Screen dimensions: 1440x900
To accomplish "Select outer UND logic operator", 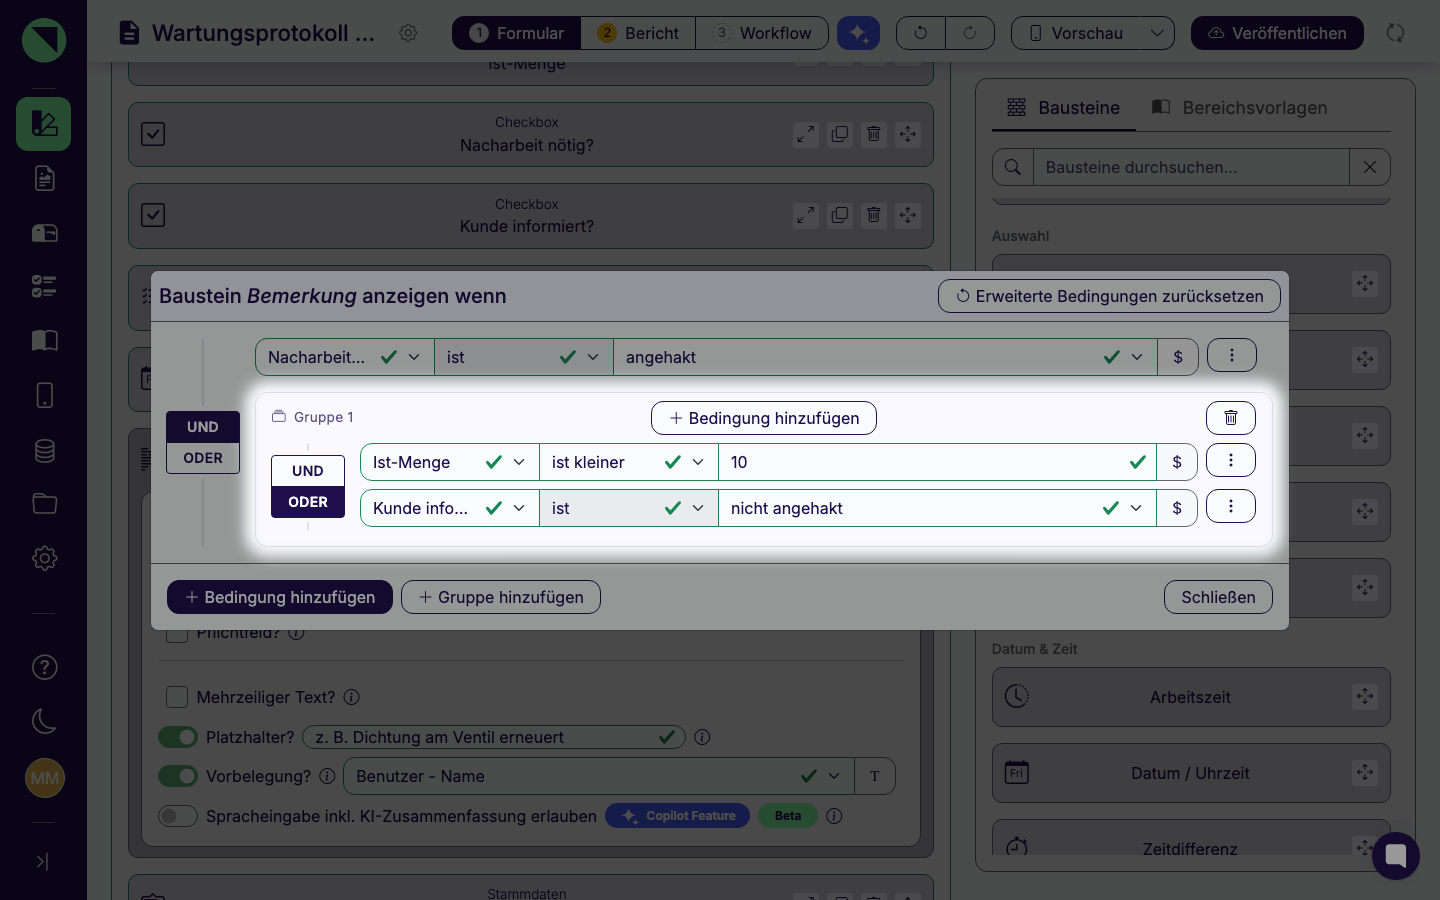I will click(x=203, y=427).
